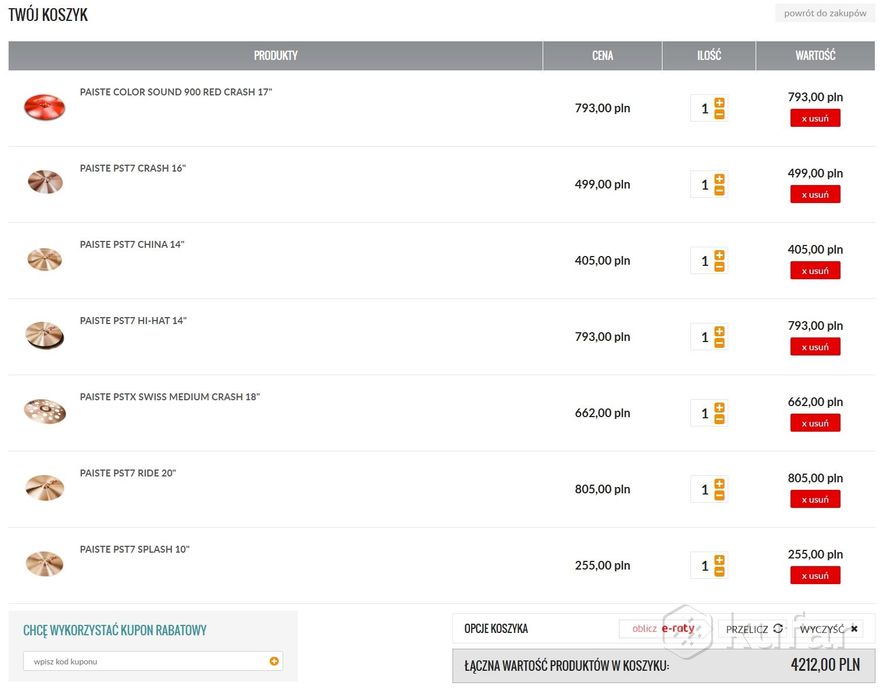The width and height of the screenshot is (884, 690).
Task: Calculate installments with oblicz e-raty
Action: (663, 629)
